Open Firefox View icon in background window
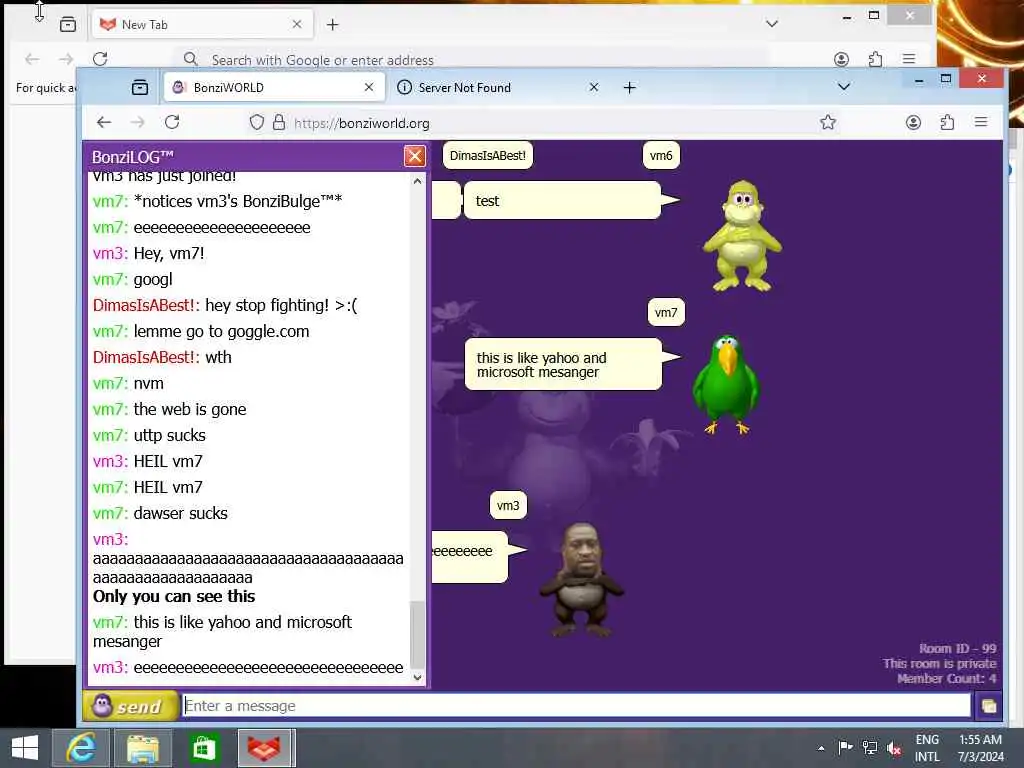 [x=68, y=25]
